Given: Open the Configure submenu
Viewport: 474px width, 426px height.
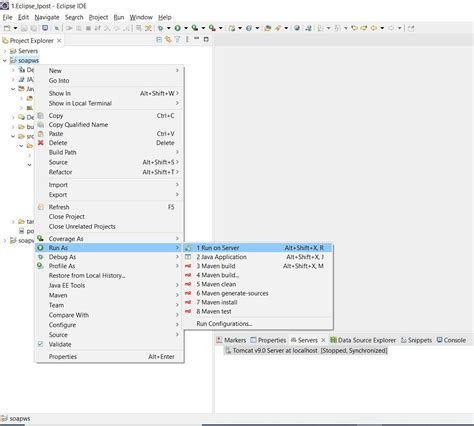Looking at the screenshot, I should [109, 325].
